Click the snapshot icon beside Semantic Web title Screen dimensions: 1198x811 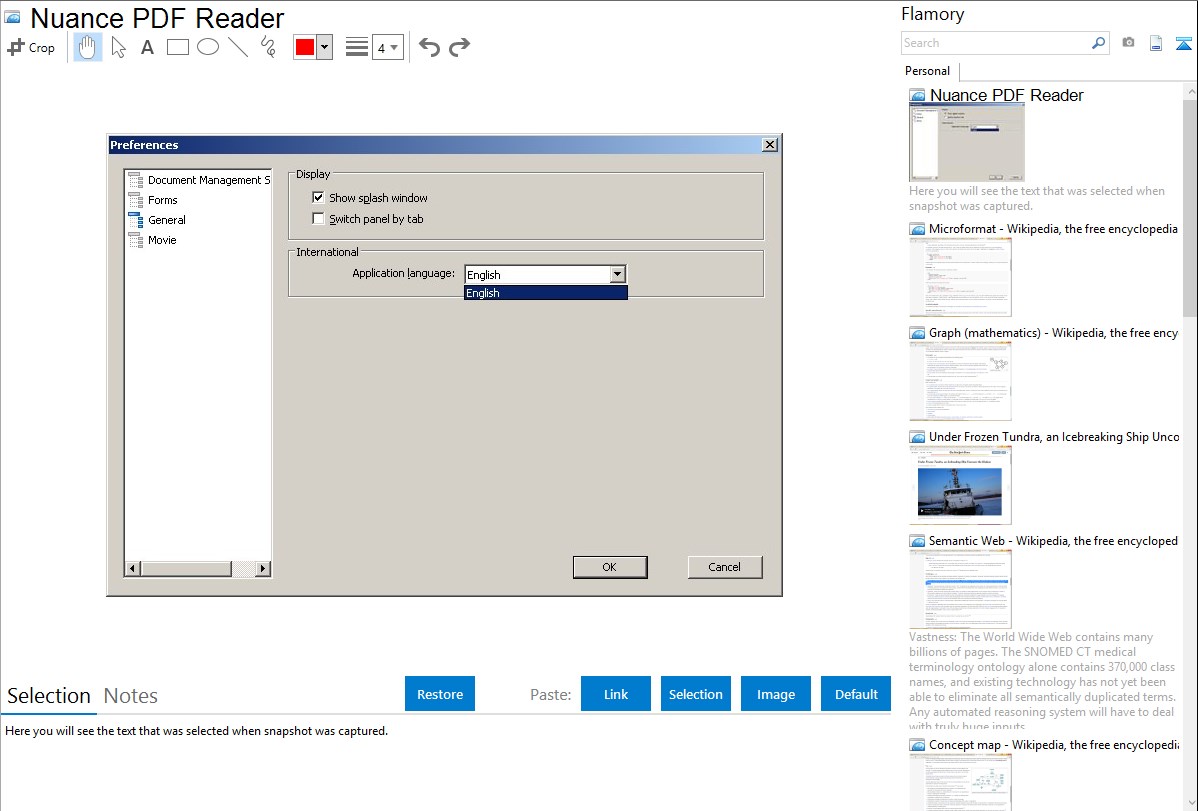917,541
